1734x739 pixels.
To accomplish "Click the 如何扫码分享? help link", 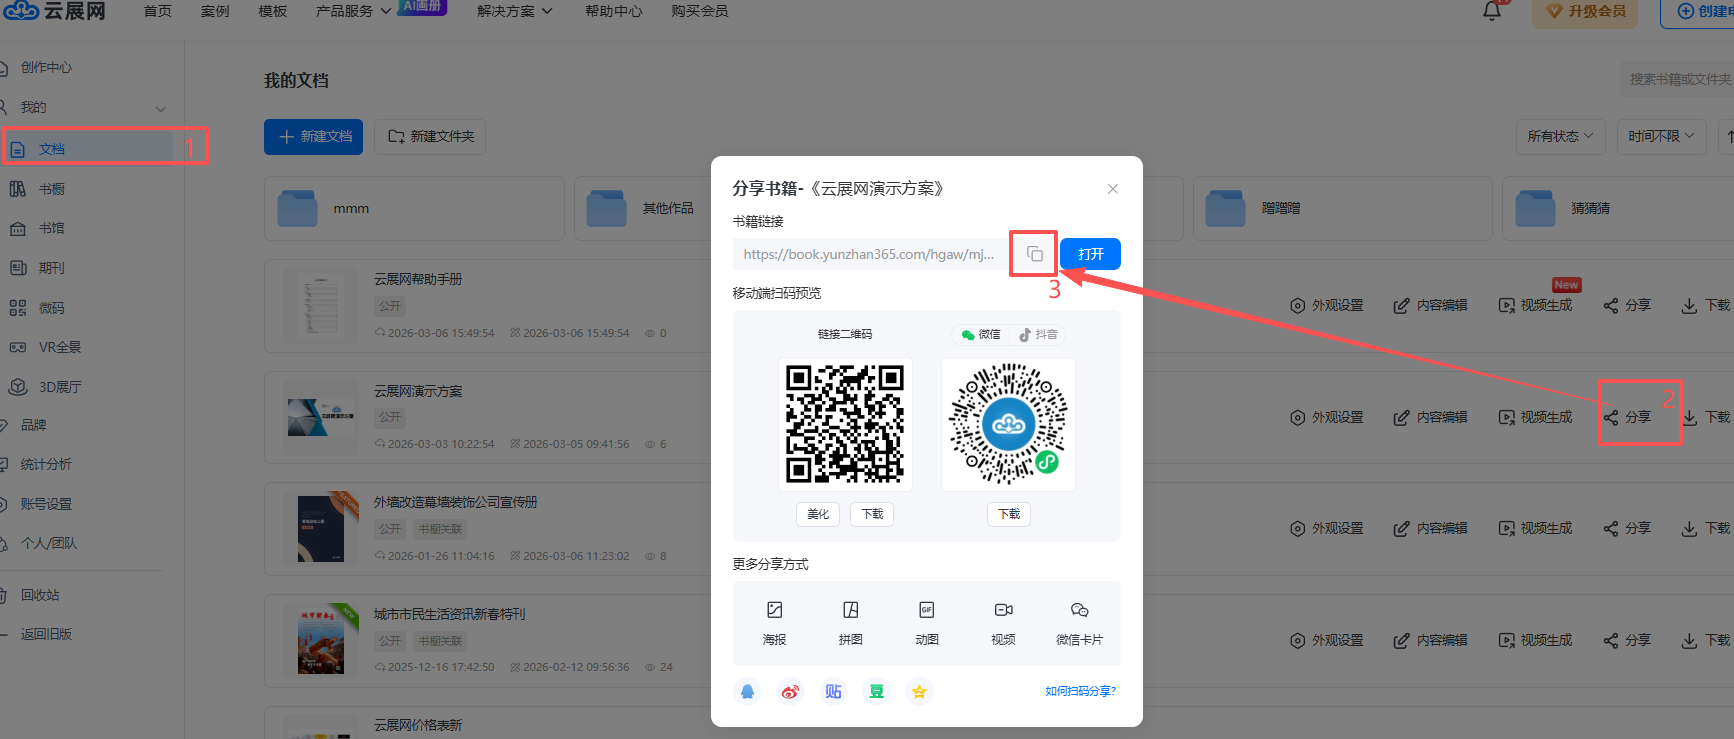I will 1080,691.
